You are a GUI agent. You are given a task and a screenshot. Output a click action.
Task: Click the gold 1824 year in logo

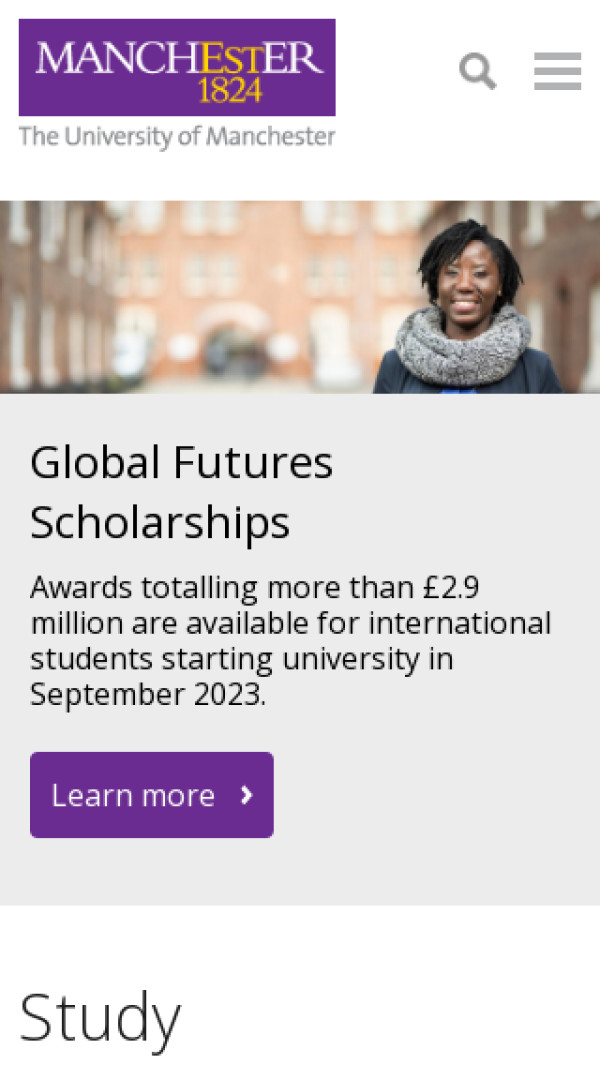[230, 92]
